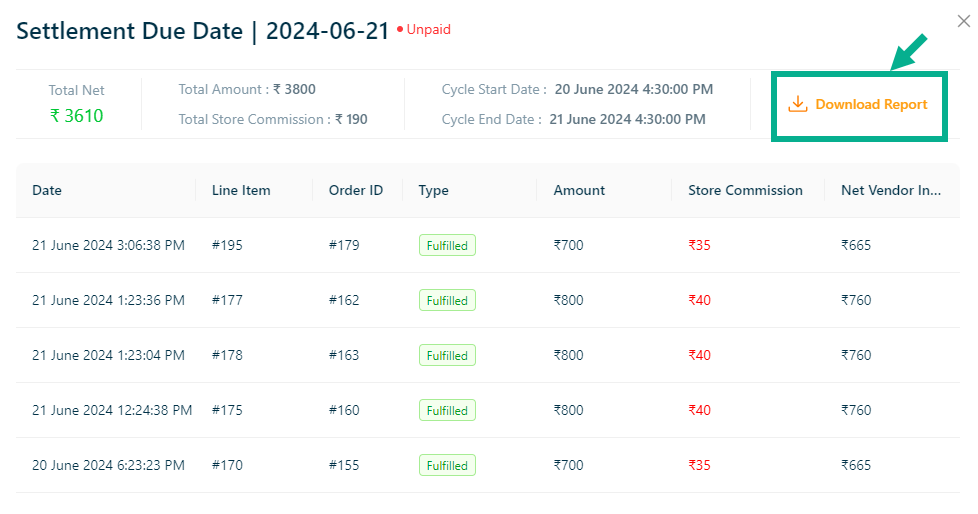Image resolution: width=978 pixels, height=514 pixels.
Task: Select order ID #163
Action: (x=344, y=355)
